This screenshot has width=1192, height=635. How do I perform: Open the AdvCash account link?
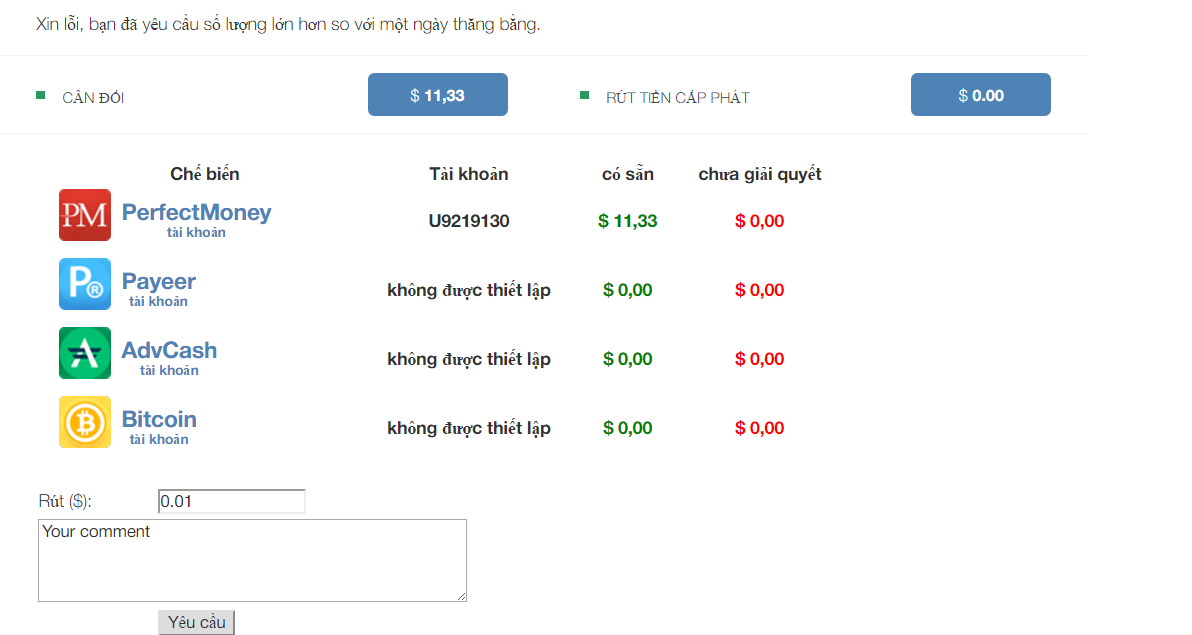pyautogui.click(x=169, y=351)
